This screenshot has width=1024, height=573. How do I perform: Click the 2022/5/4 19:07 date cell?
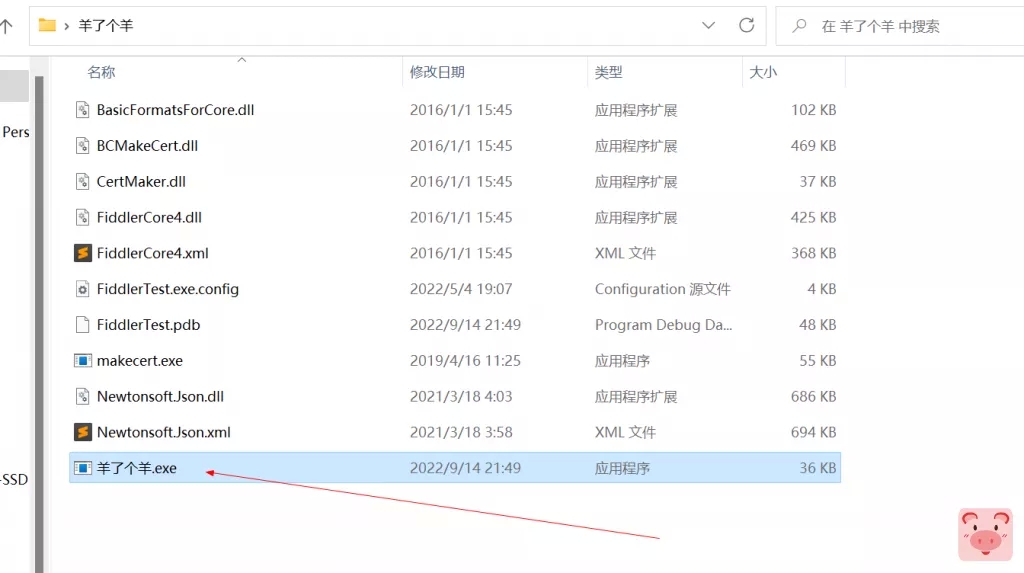[460, 289]
